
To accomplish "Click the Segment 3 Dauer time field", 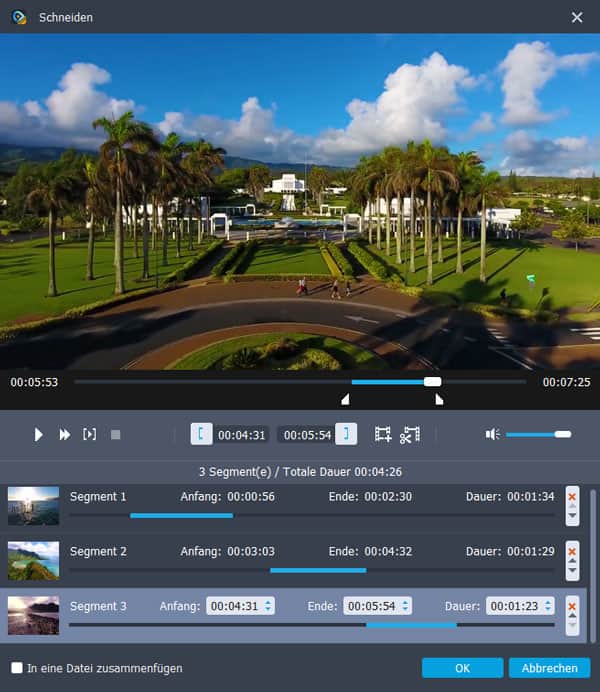I will click(x=520, y=606).
